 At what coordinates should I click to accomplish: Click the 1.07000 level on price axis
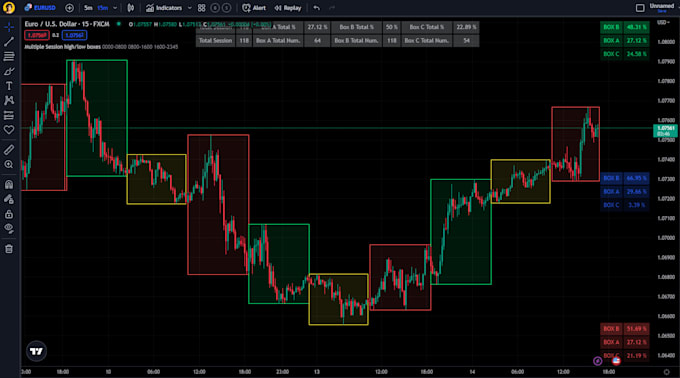tap(666, 238)
